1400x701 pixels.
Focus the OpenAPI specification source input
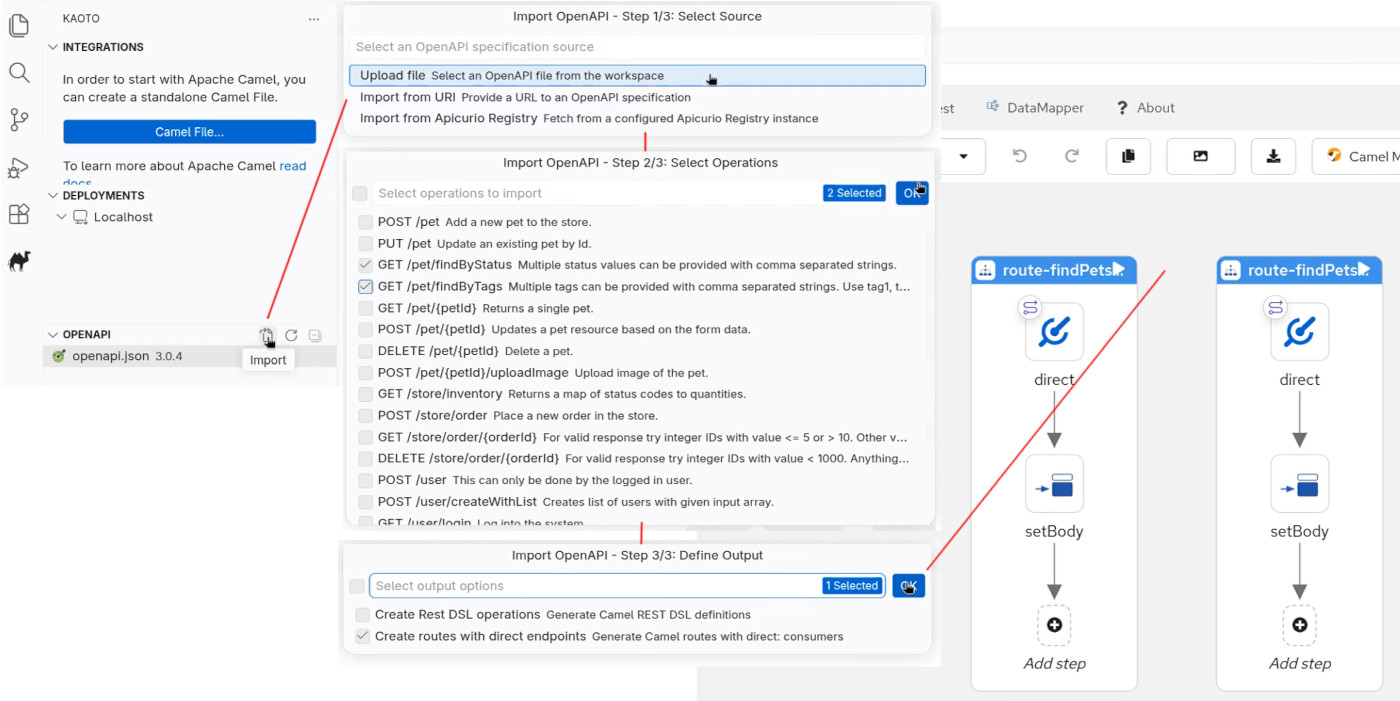pos(637,47)
